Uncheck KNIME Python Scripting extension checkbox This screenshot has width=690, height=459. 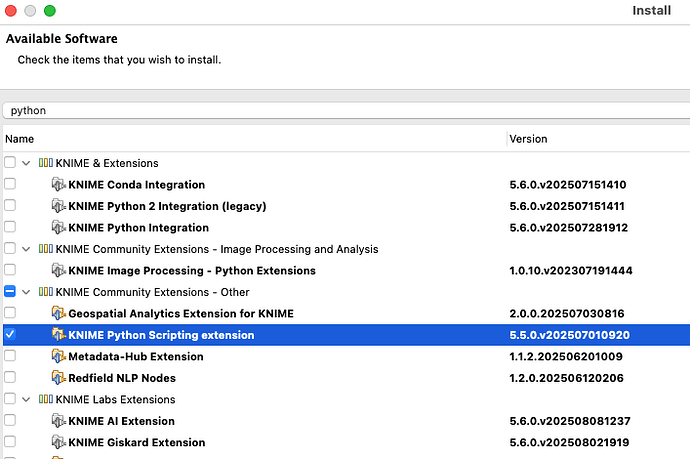(x=10, y=335)
